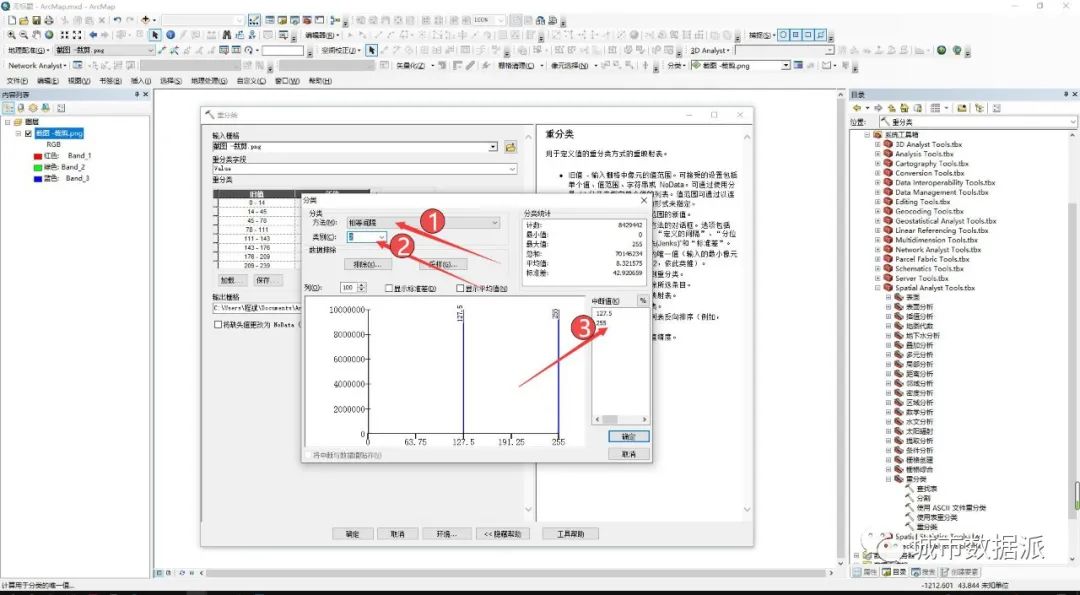Select Data Management Tools.tbx in catalog
Viewport: 1080px width, 595px height.
941,193
